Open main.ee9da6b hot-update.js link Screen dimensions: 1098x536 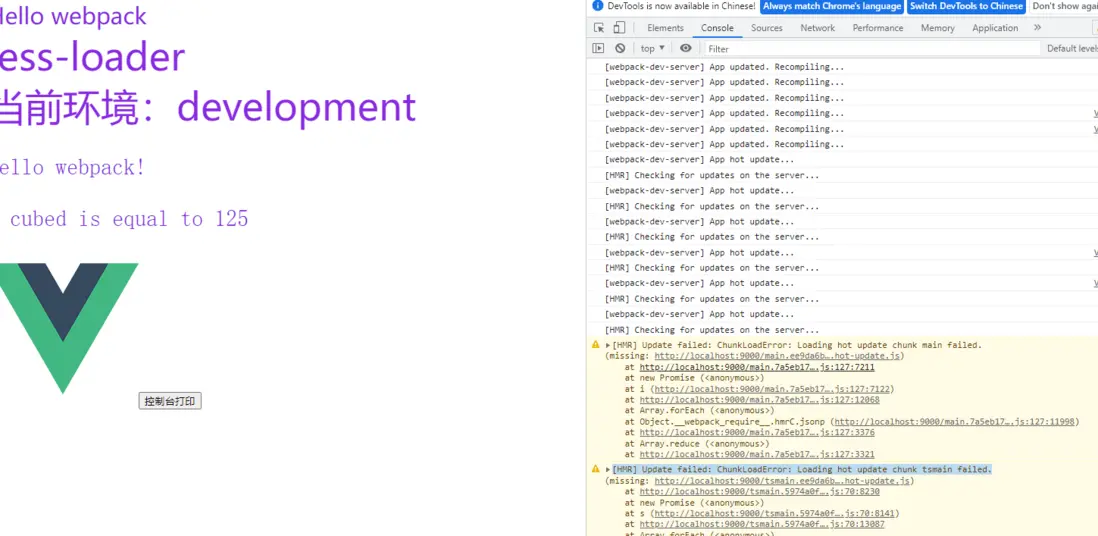pos(778,356)
